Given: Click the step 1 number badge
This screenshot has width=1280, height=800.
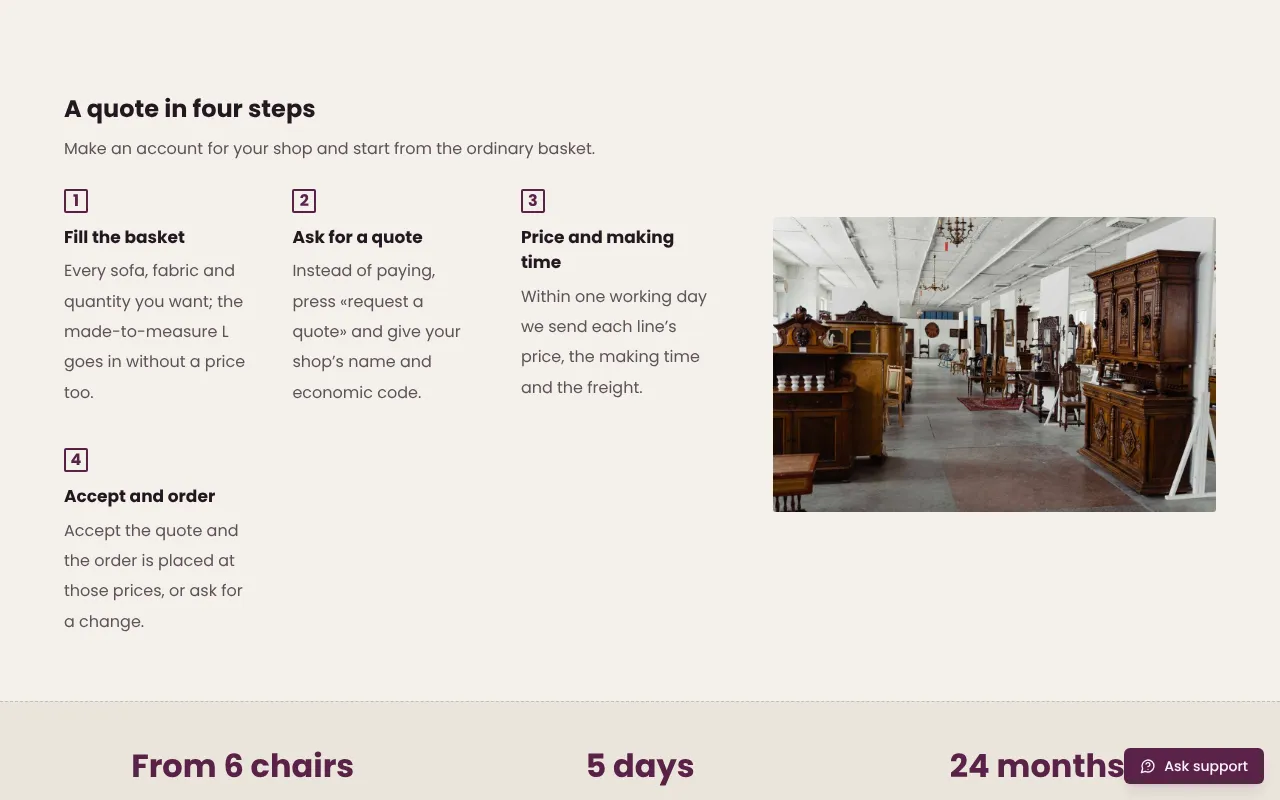Looking at the screenshot, I should pos(76,201).
